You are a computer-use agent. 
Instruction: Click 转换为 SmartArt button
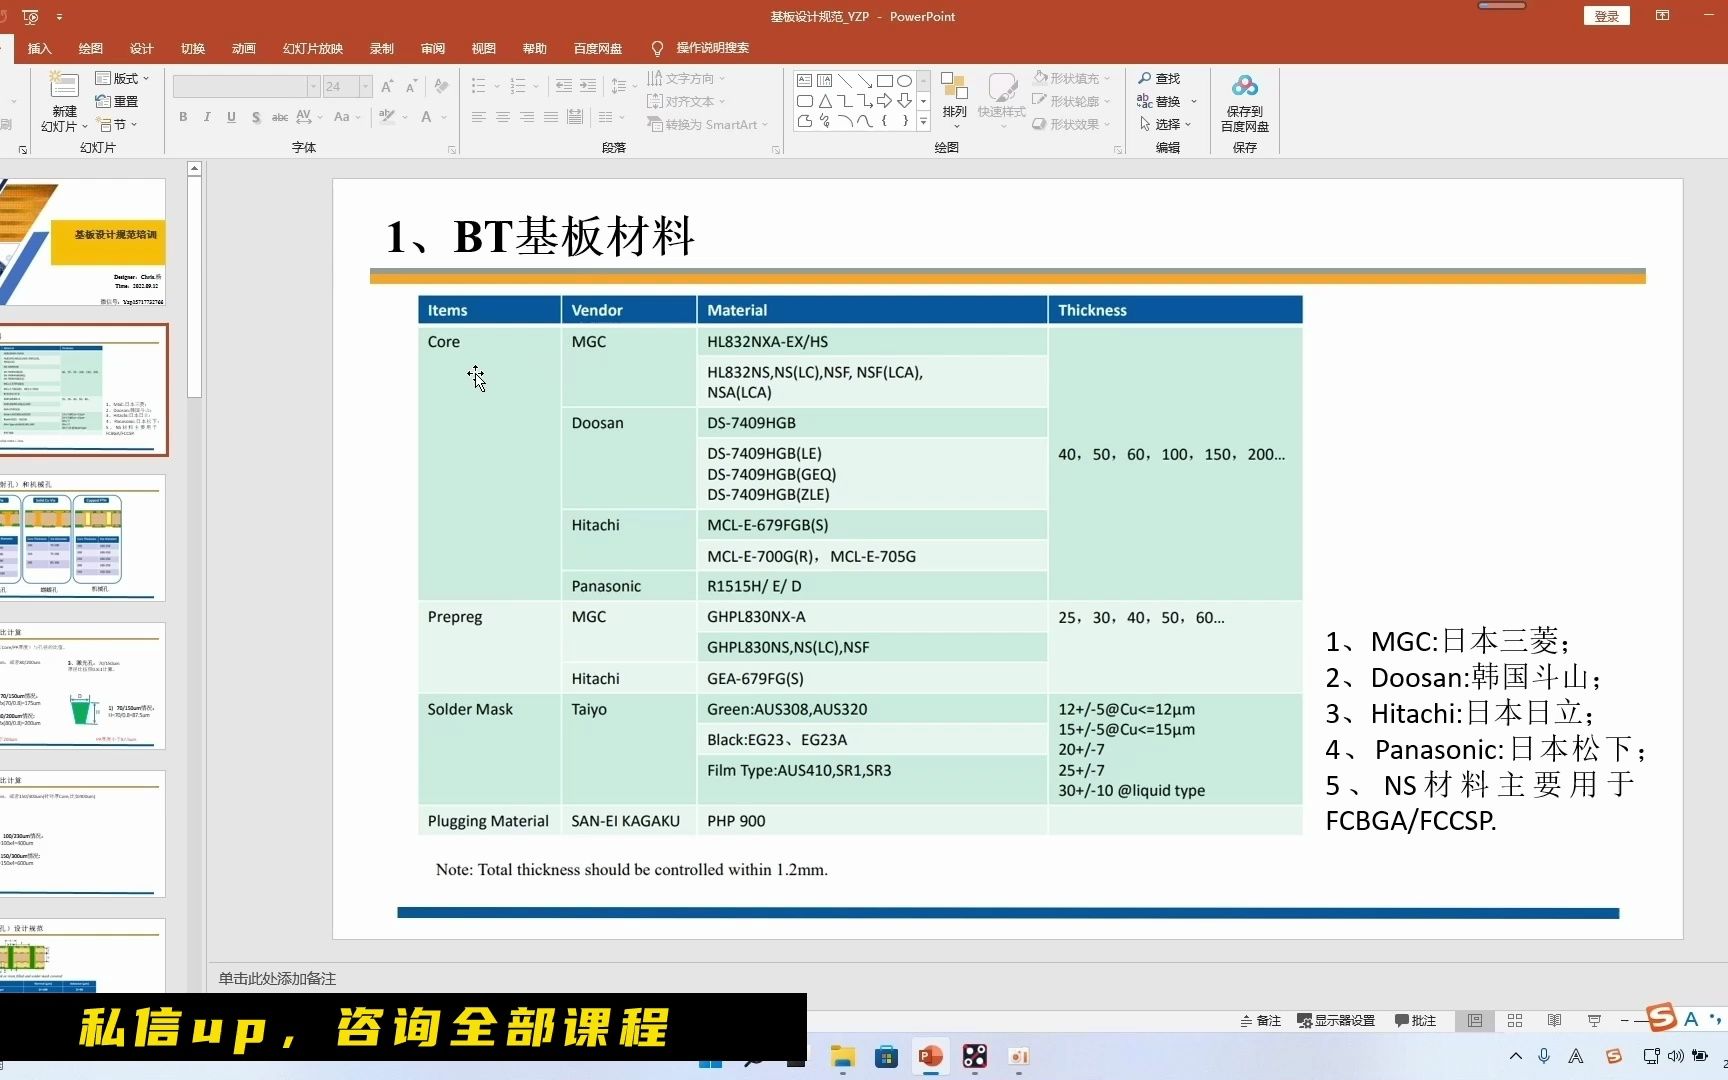click(708, 124)
